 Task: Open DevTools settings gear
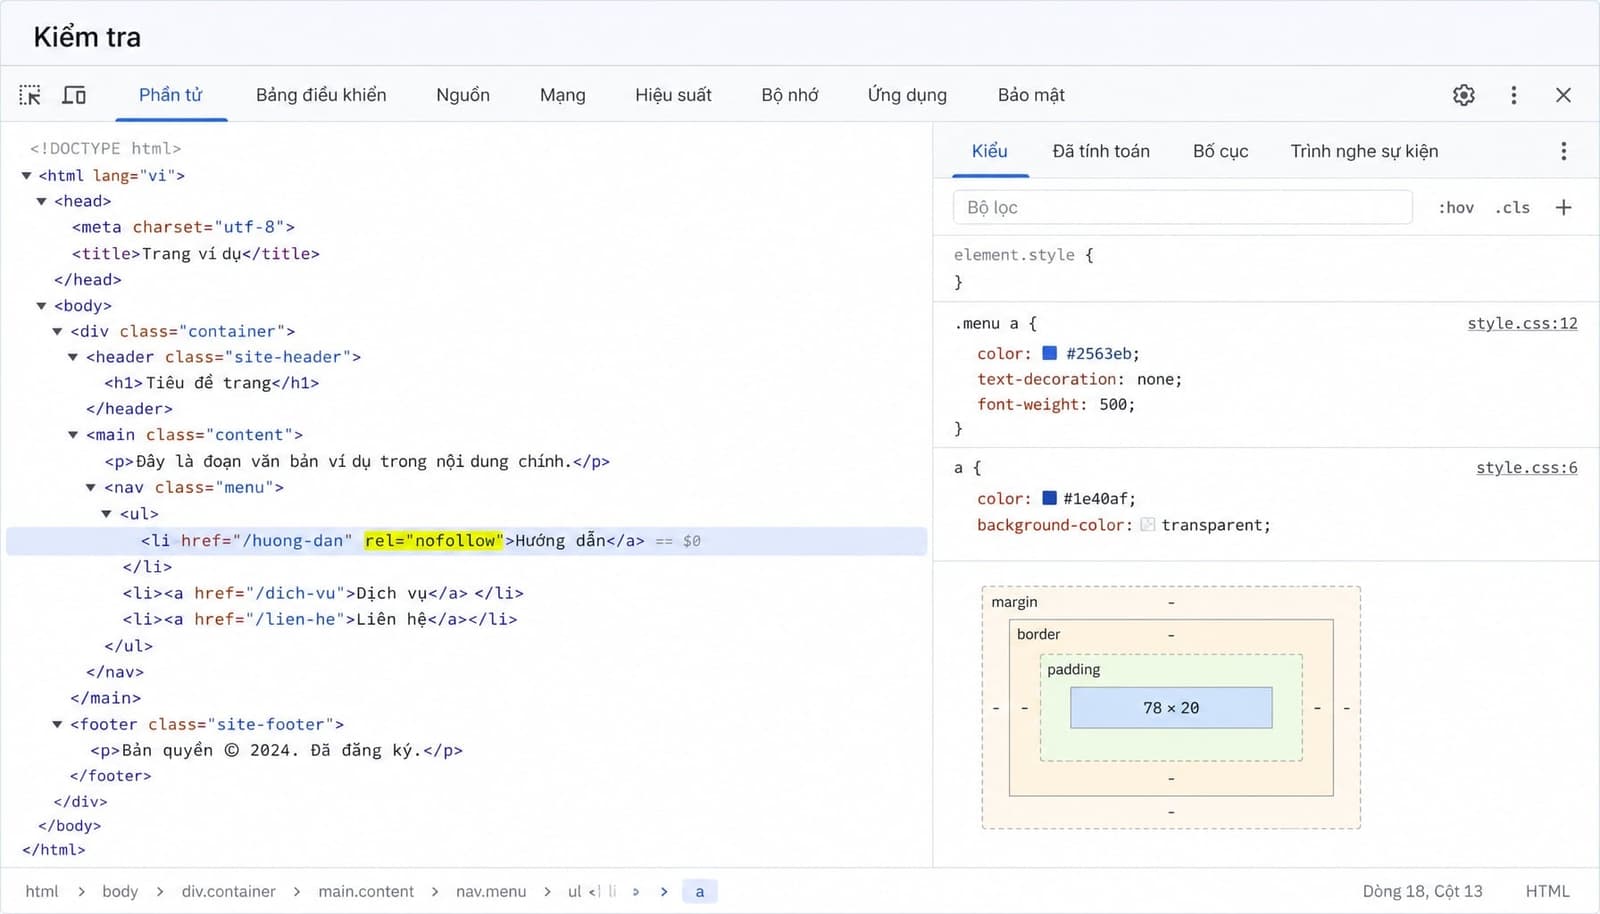tap(1464, 95)
